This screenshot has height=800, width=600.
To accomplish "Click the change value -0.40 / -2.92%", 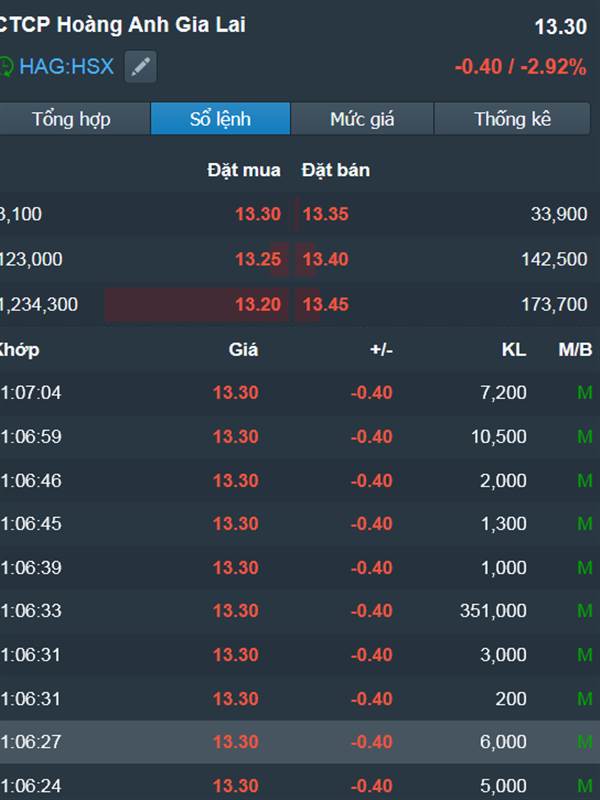I will [x=520, y=67].
